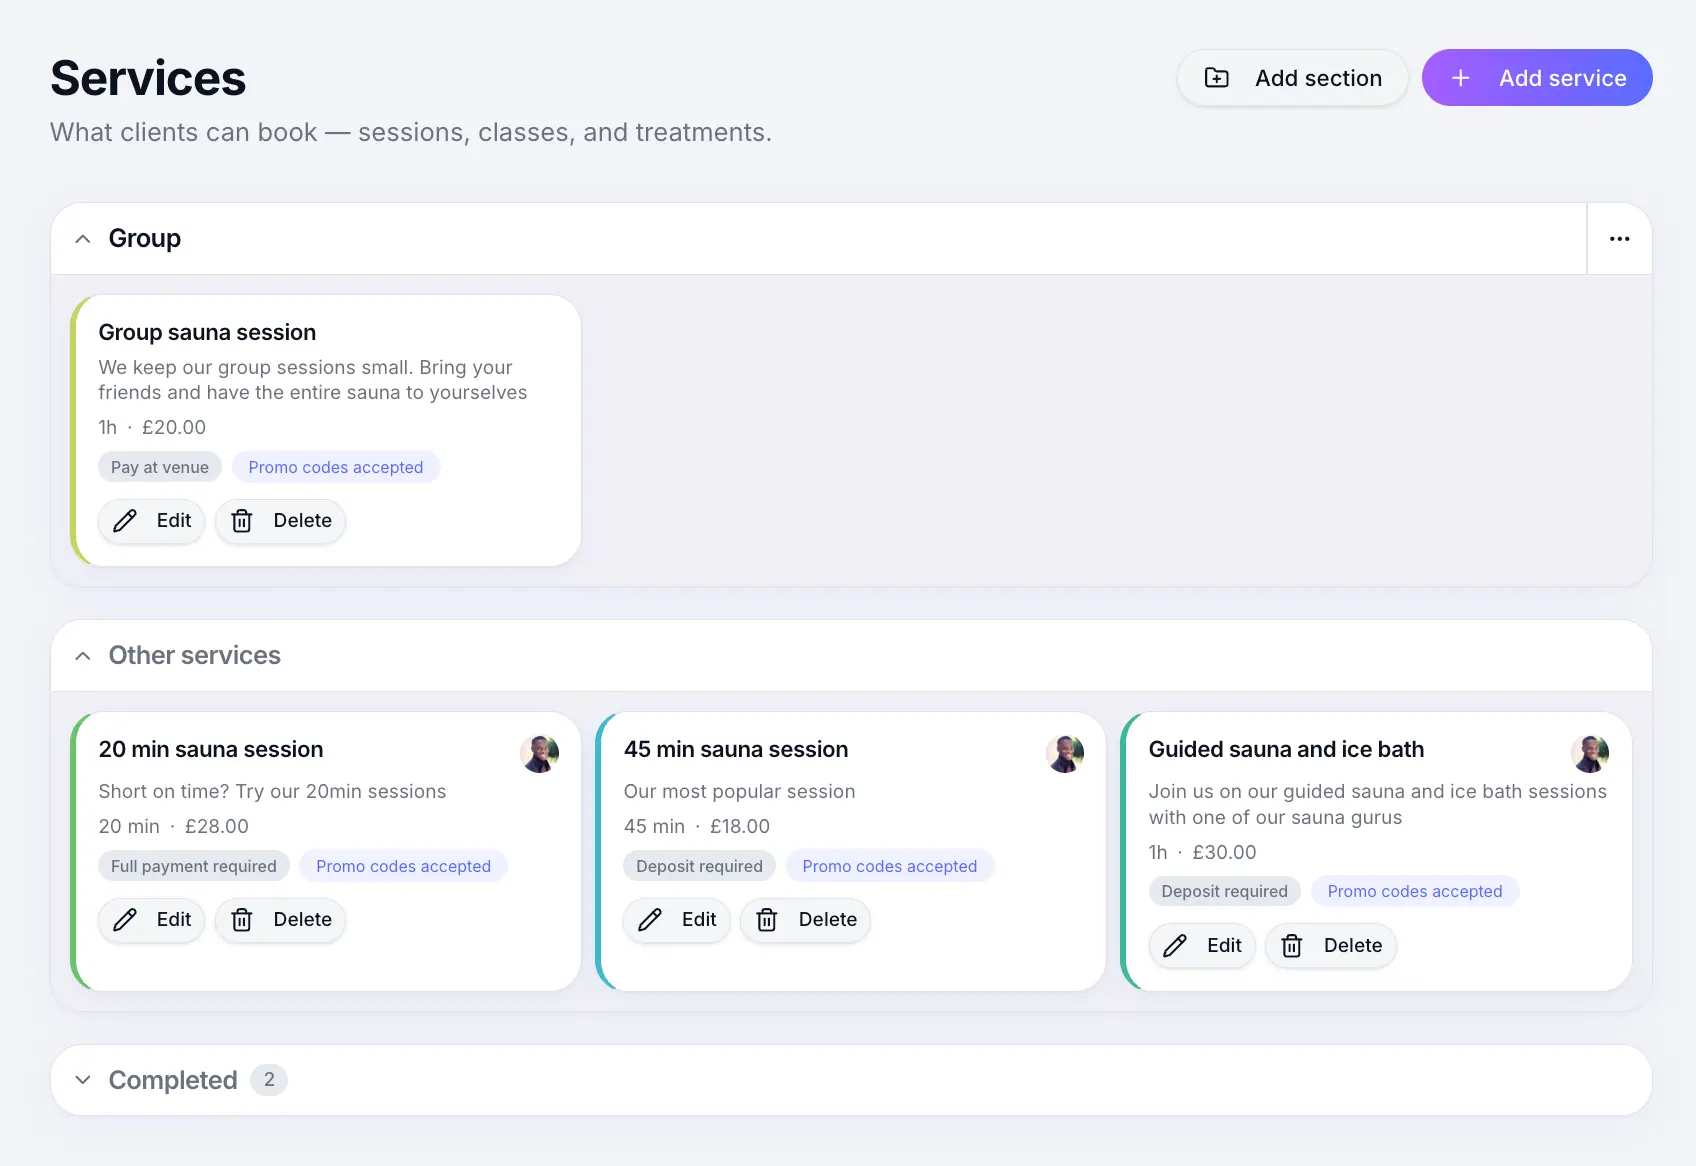Click Deposit required tag on 45 min session
1696x1166 pixels.
700,866
